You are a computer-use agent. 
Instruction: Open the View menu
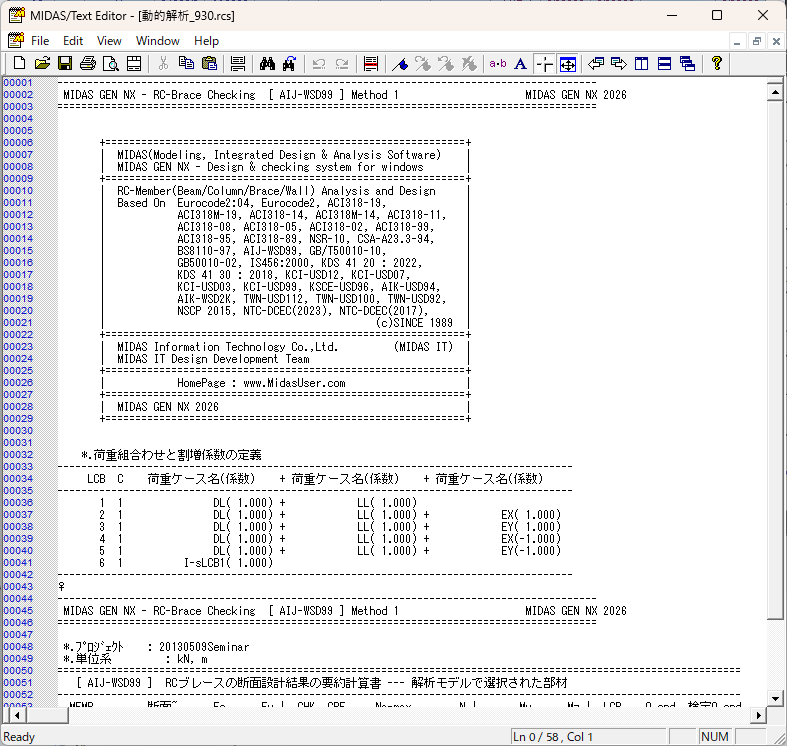click(x=109, y=41)
